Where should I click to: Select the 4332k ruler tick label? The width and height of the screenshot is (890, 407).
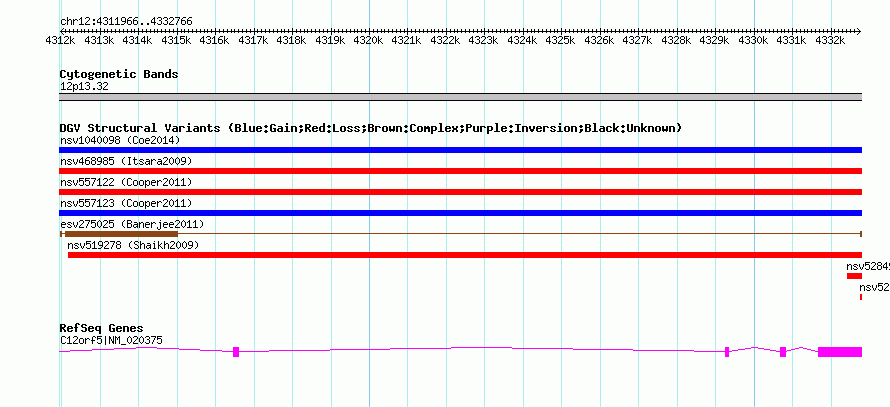point(829,41)
